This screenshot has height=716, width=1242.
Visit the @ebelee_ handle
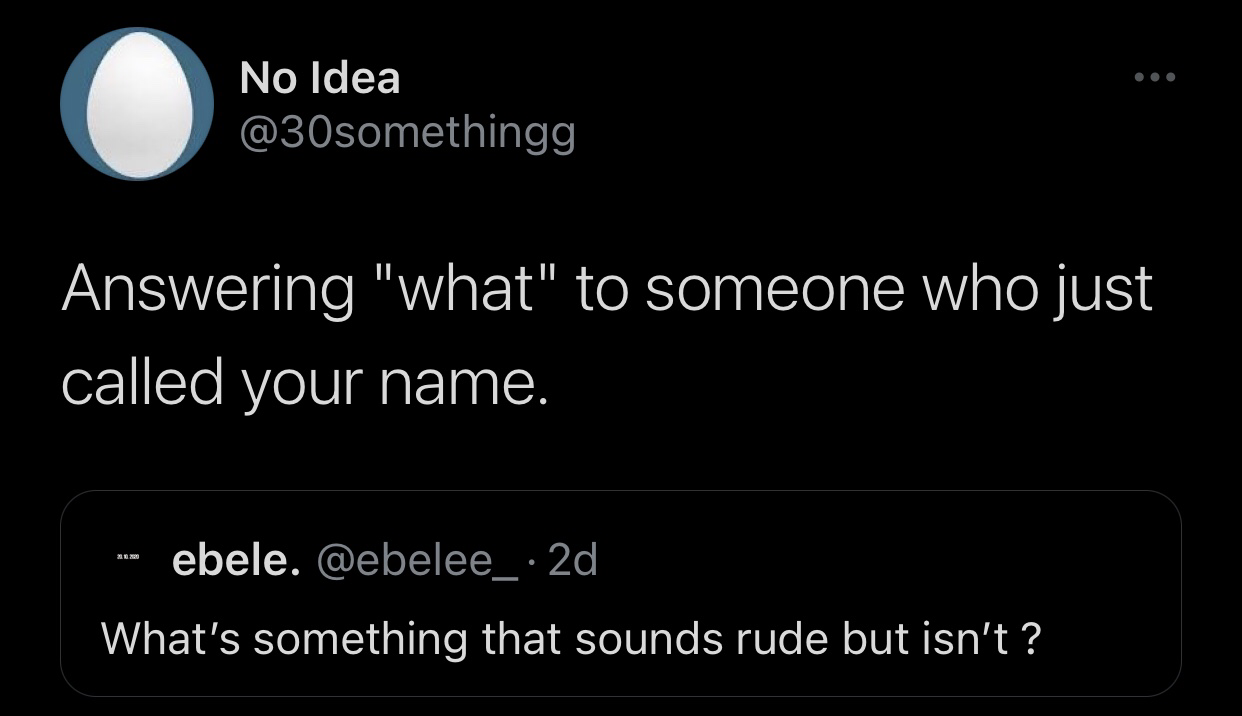[420, 561]
